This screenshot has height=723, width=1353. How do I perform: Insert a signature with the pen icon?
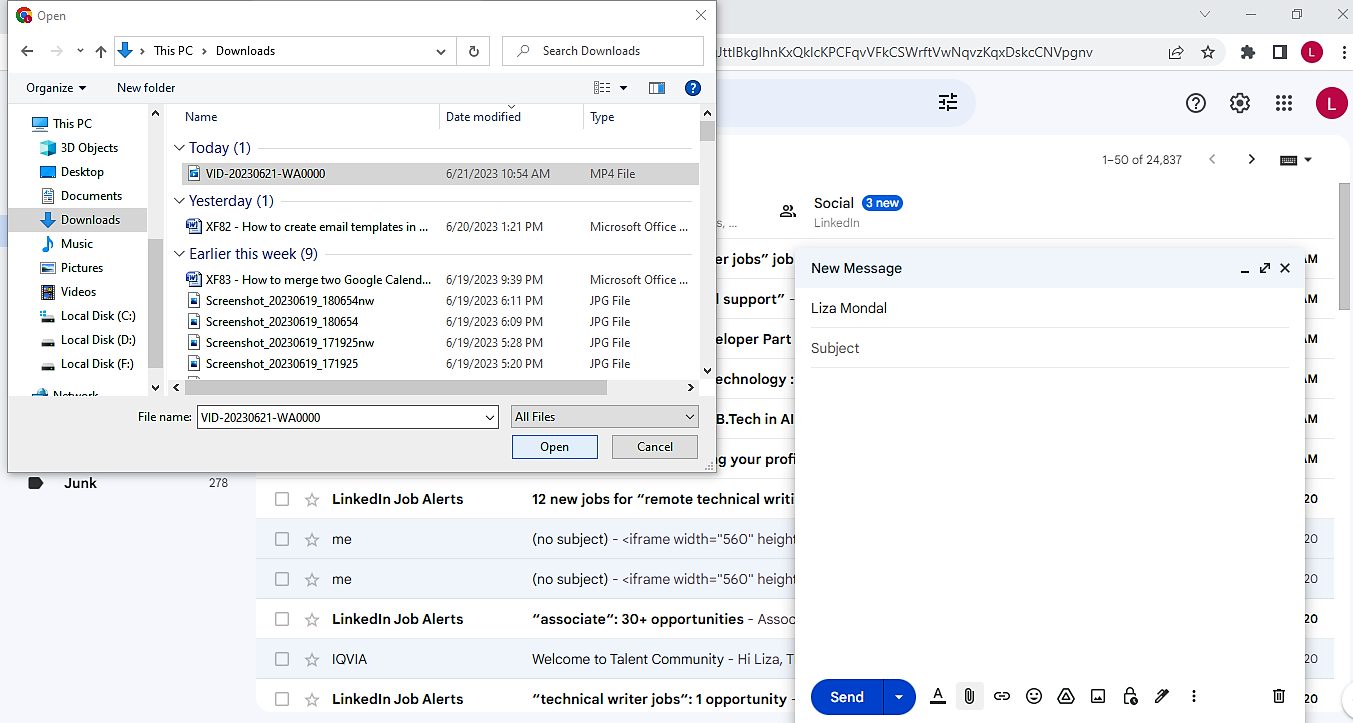(x=1161, y=696)
